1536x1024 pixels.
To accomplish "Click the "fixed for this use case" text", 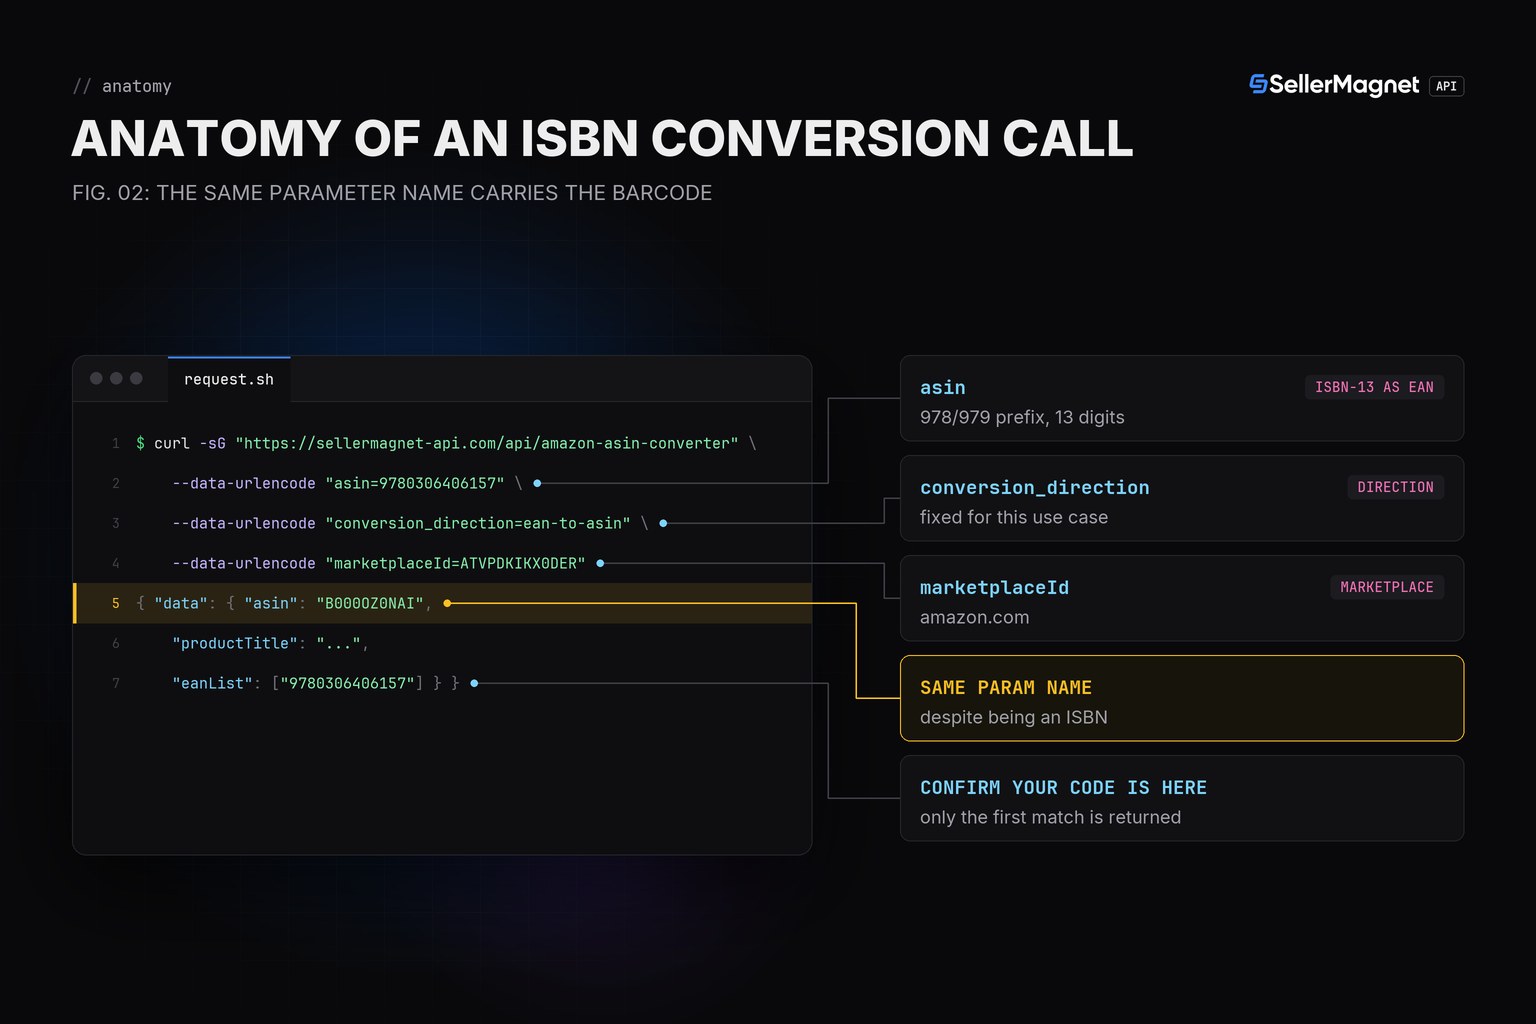I will point(1014,517).
